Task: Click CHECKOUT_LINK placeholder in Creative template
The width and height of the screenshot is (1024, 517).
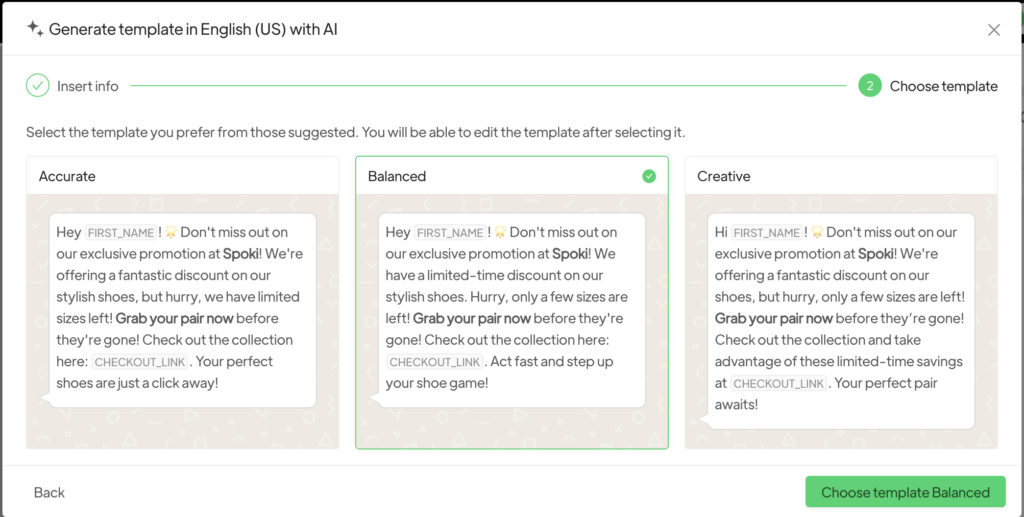Action: click(x=779, y=384)
